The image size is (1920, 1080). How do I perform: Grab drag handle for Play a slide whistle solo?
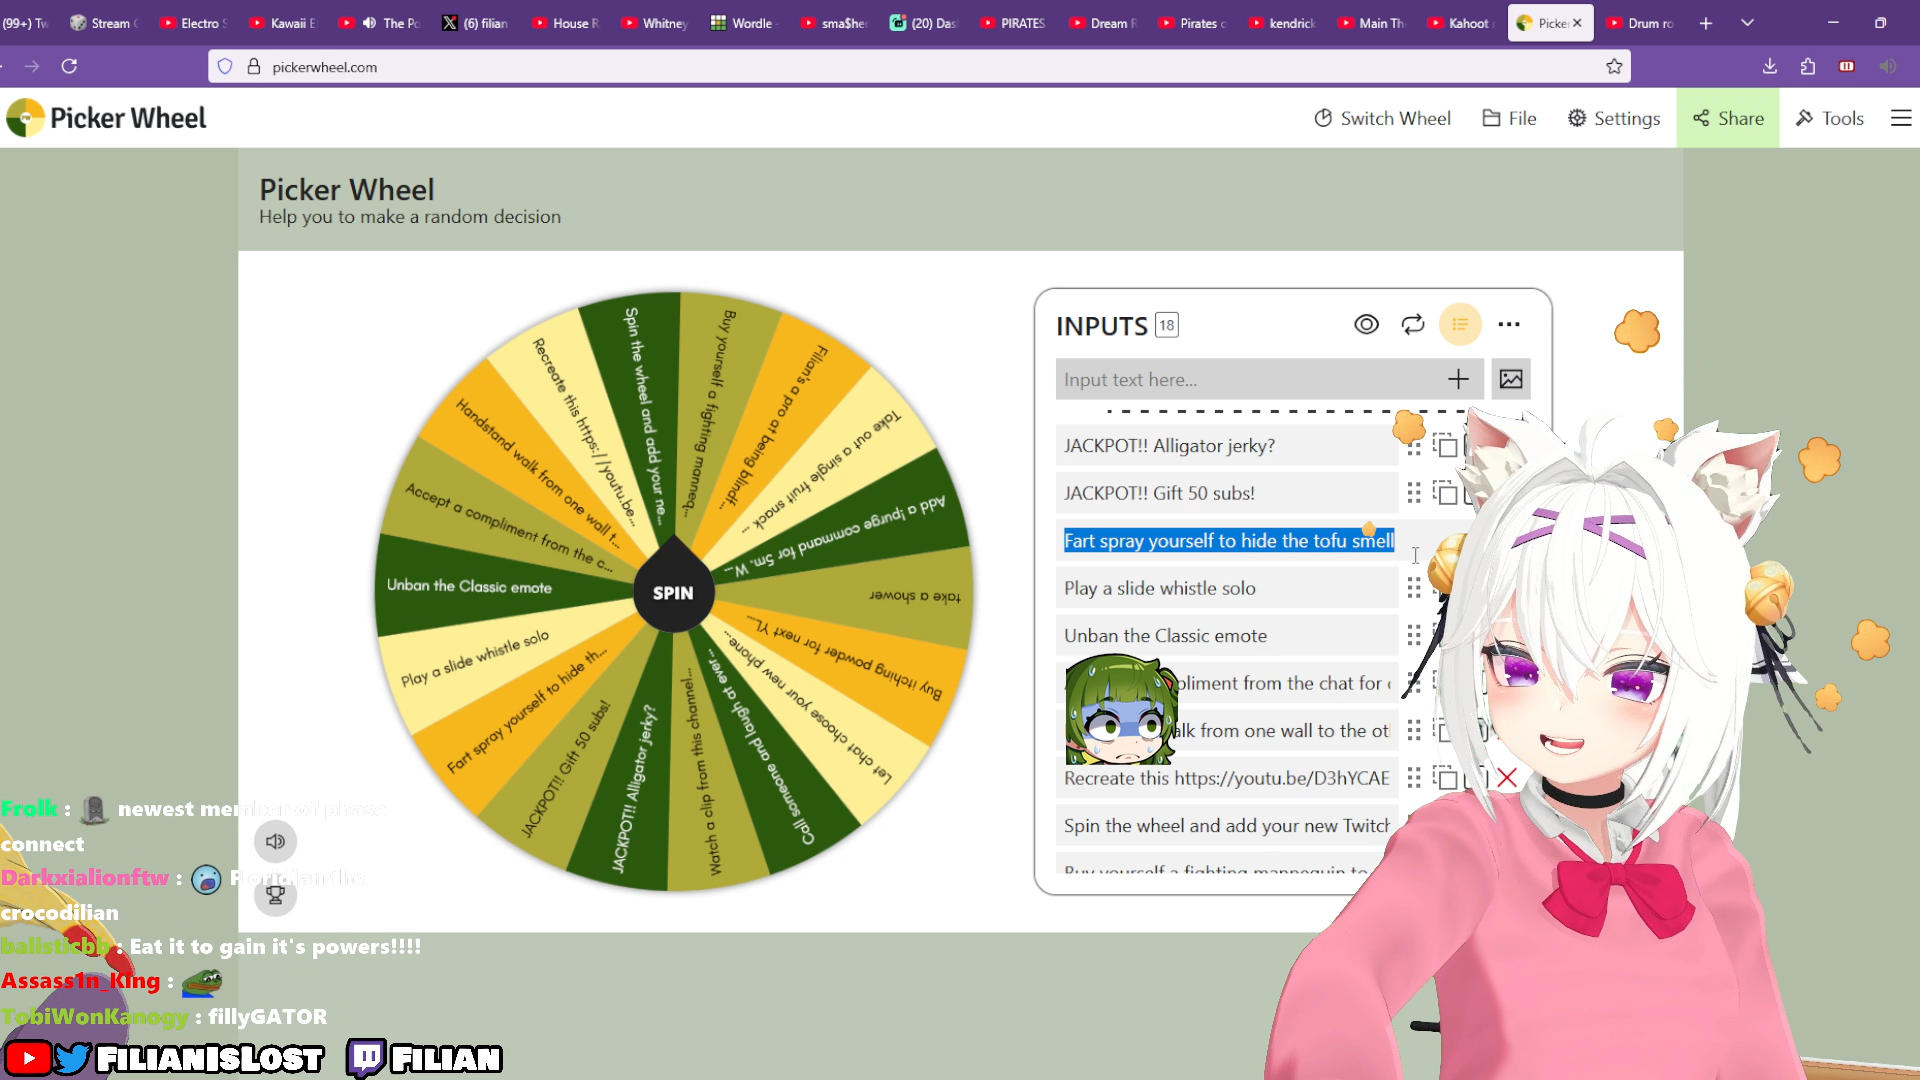pyautogui.click(x=1413, y=588)
